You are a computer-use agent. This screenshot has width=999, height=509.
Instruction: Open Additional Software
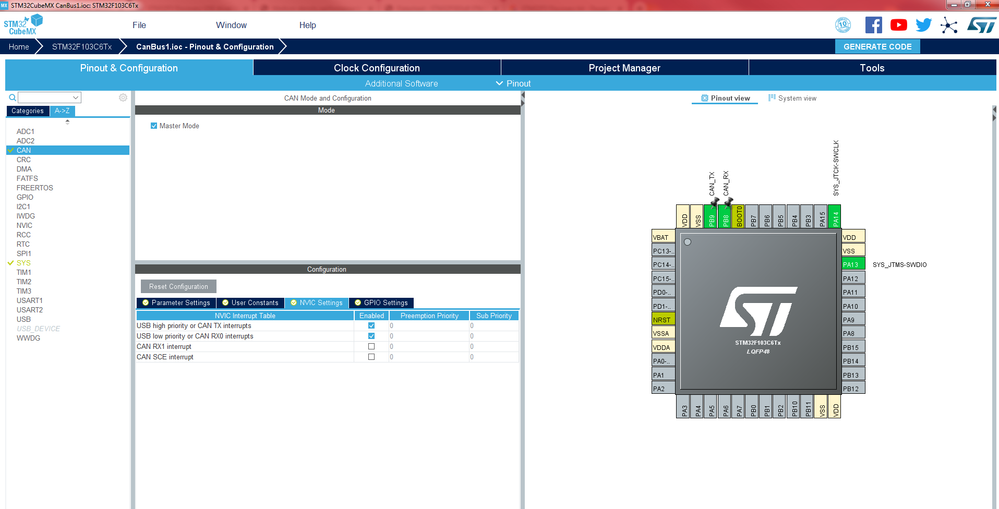(x=401, y=83)
